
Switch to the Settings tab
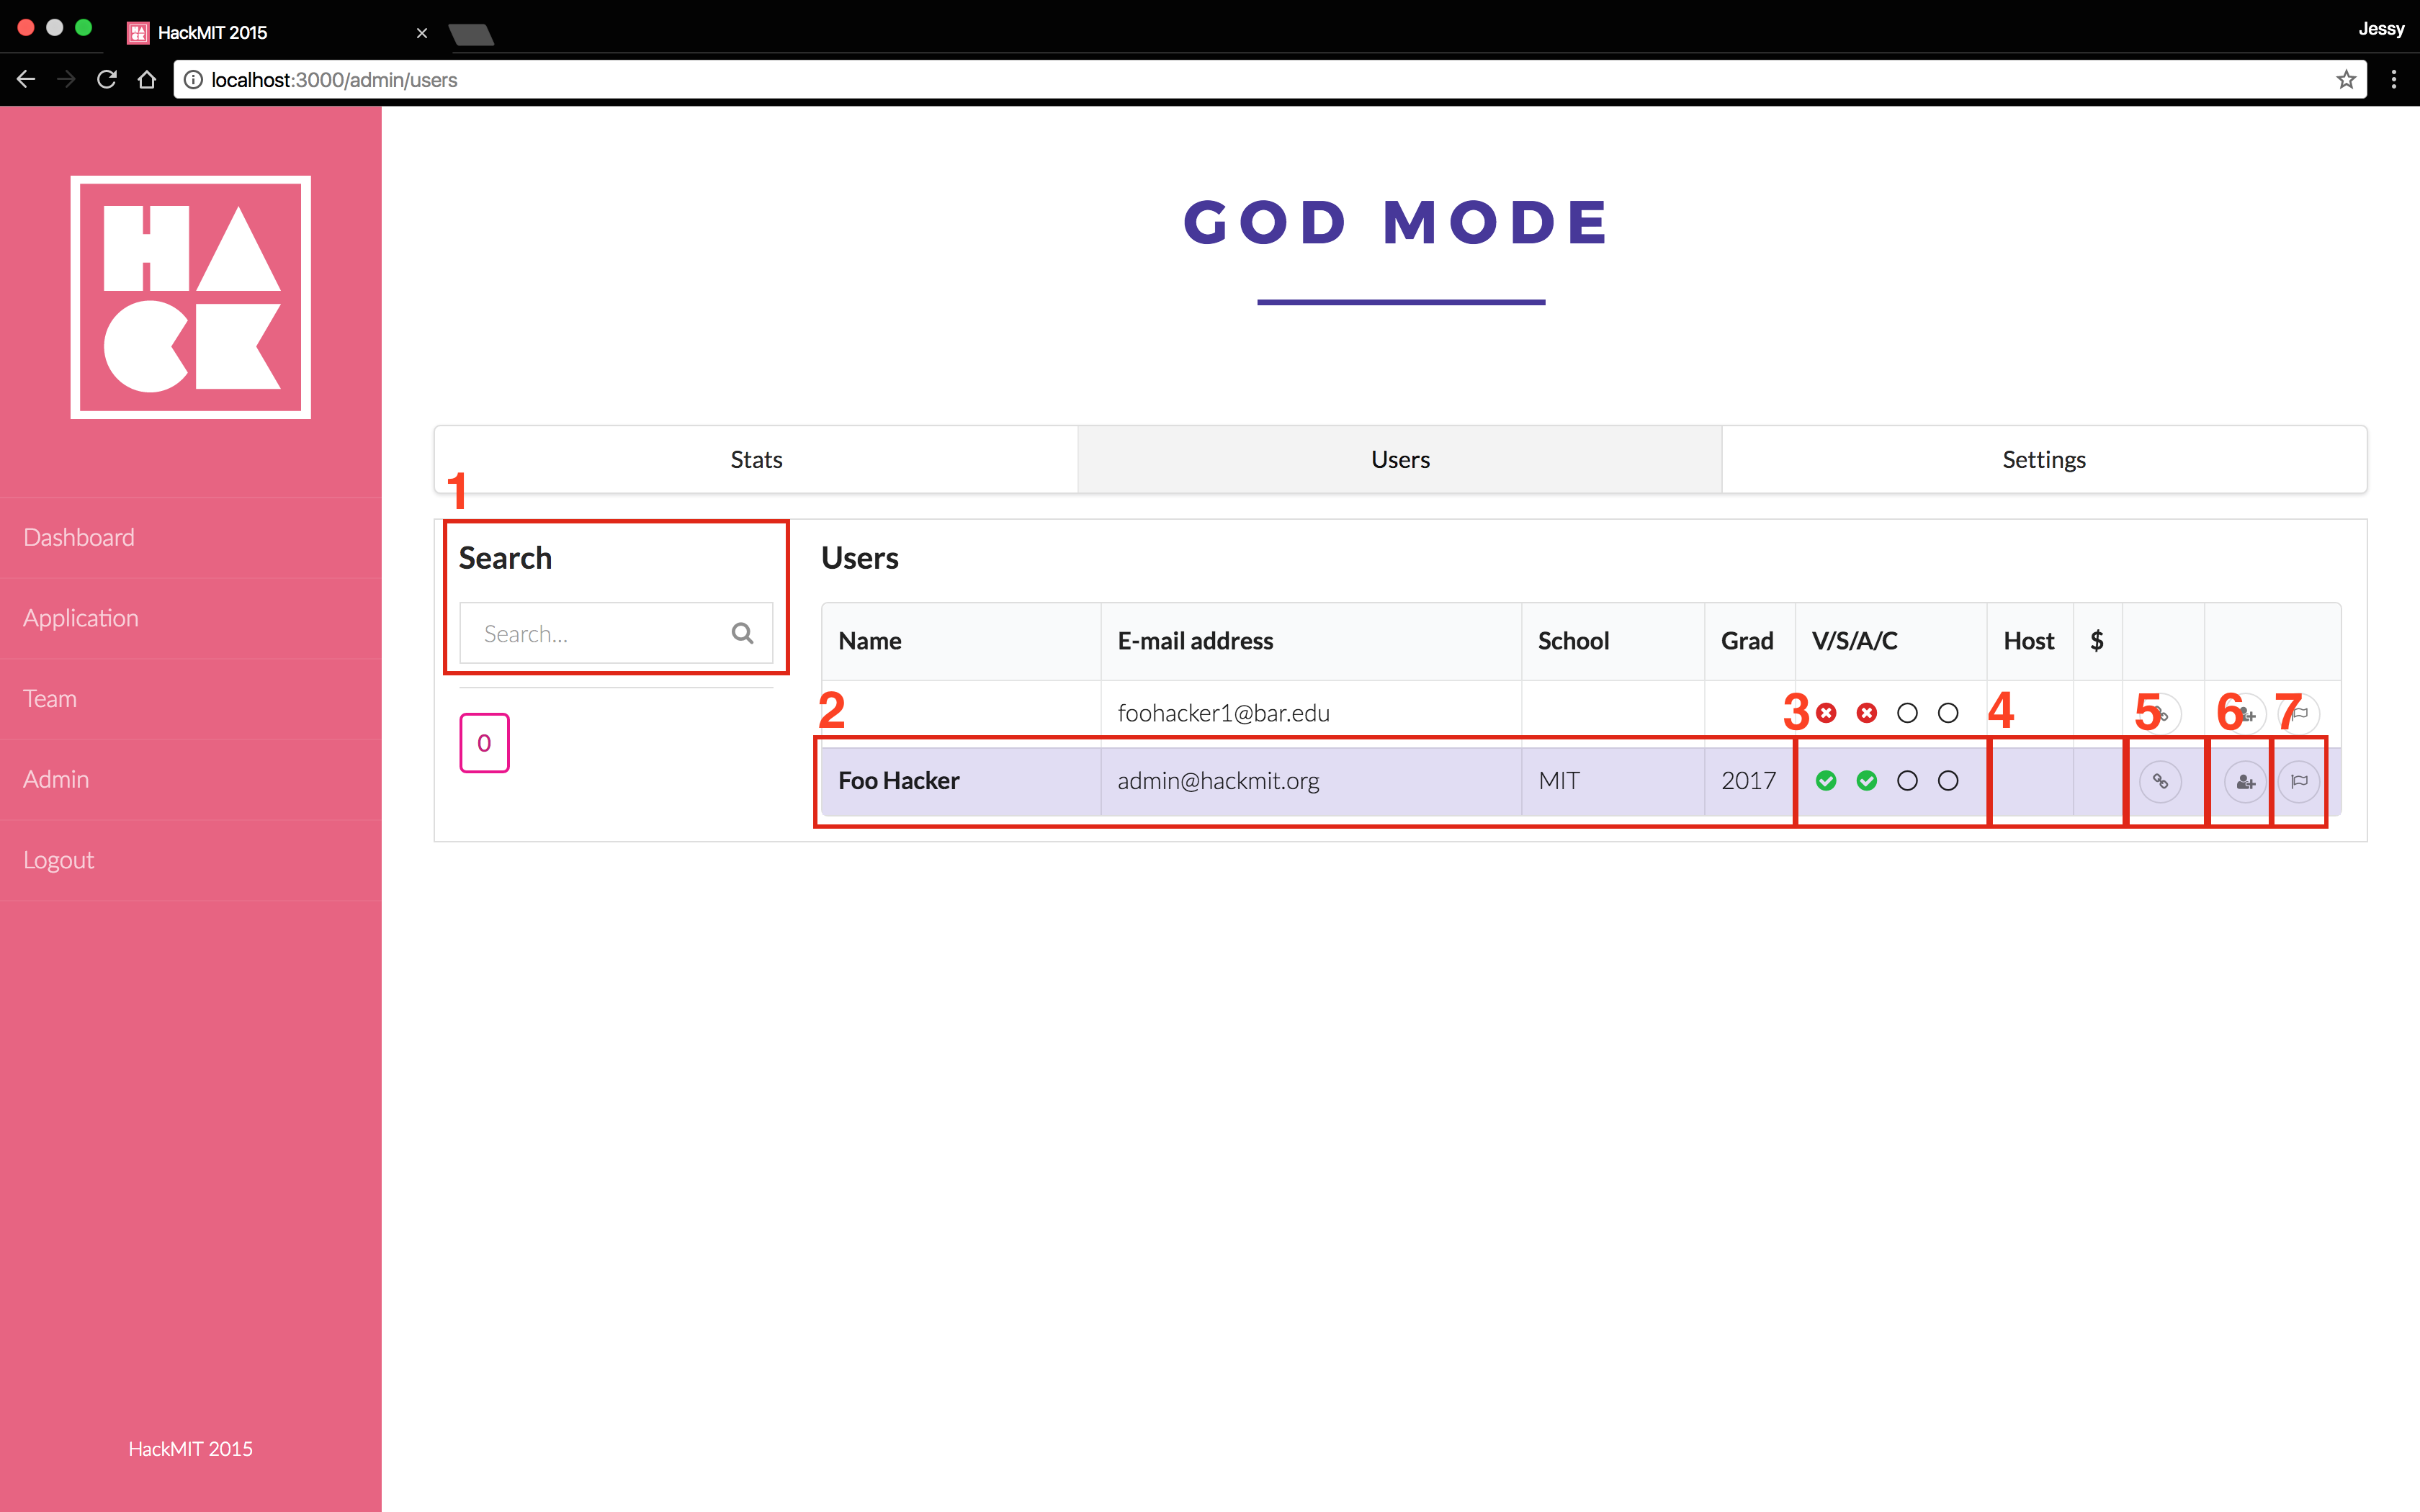click(x=2043, y=460)
